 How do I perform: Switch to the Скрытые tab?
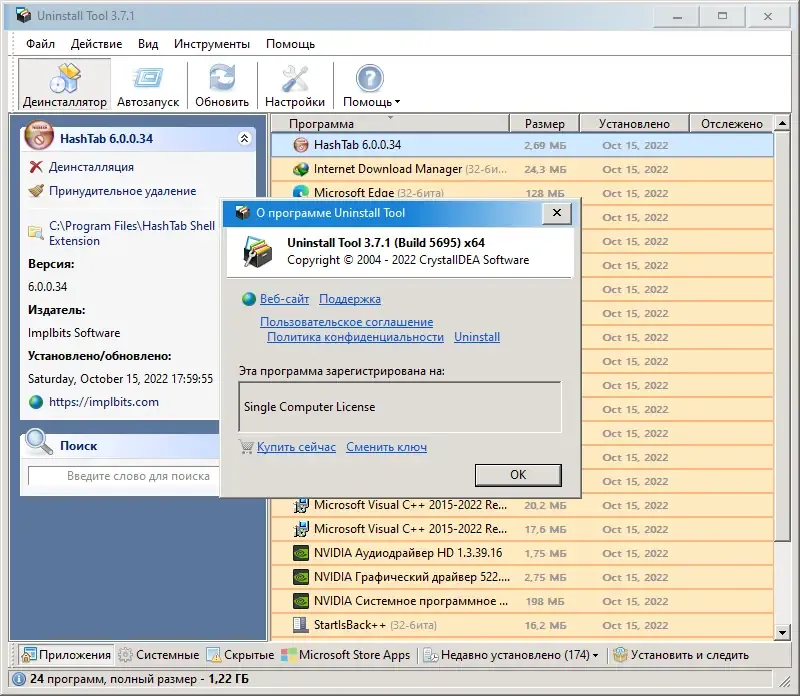[x=240, y=655]
